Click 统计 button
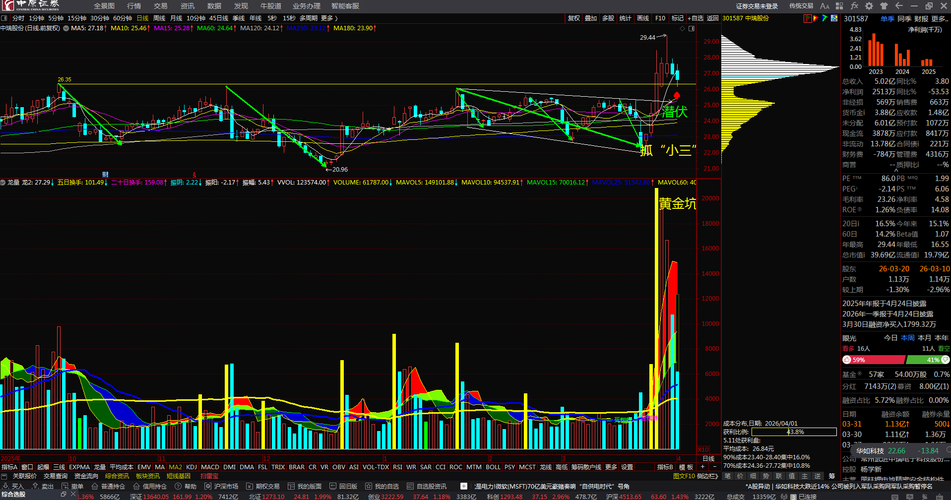 coord(625,18)
